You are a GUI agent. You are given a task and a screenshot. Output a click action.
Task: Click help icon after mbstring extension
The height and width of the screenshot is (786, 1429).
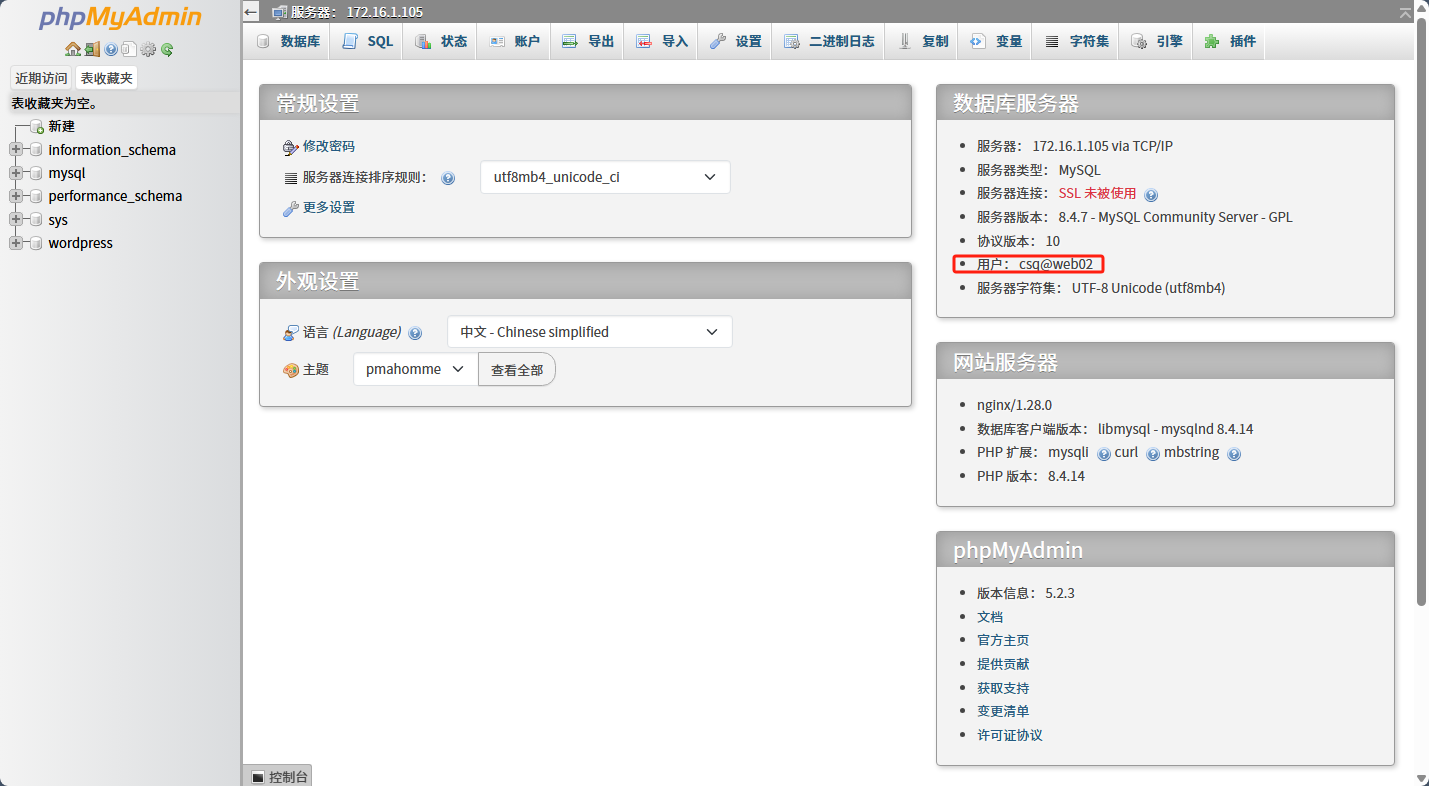tap(1234, 454)
